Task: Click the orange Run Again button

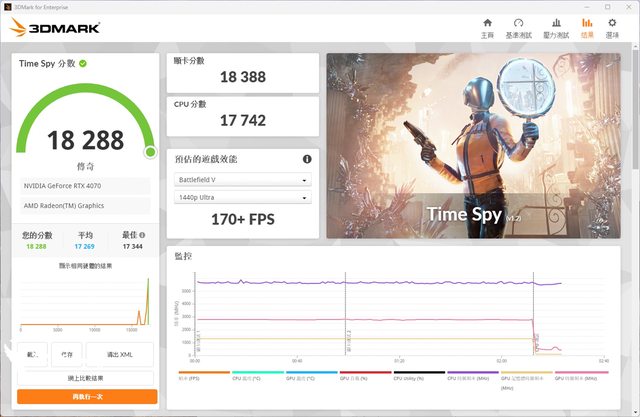Action: tap(87, 396)
